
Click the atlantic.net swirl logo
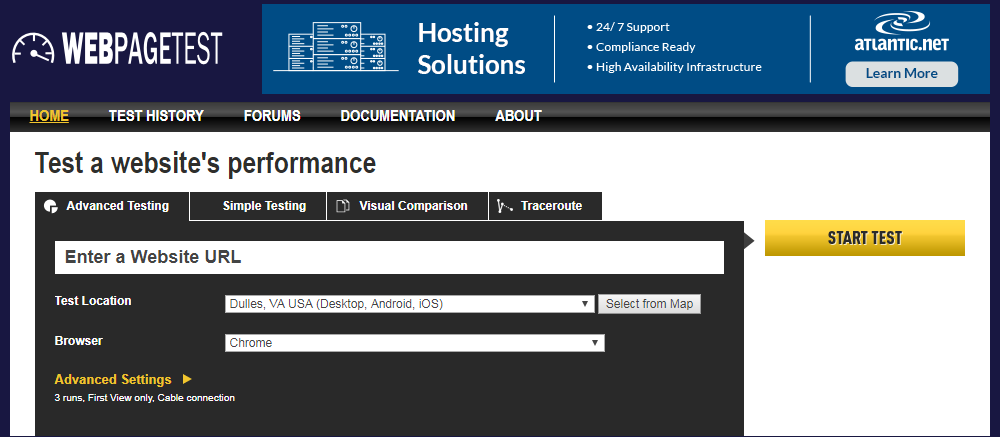click(x=901, y=24)
